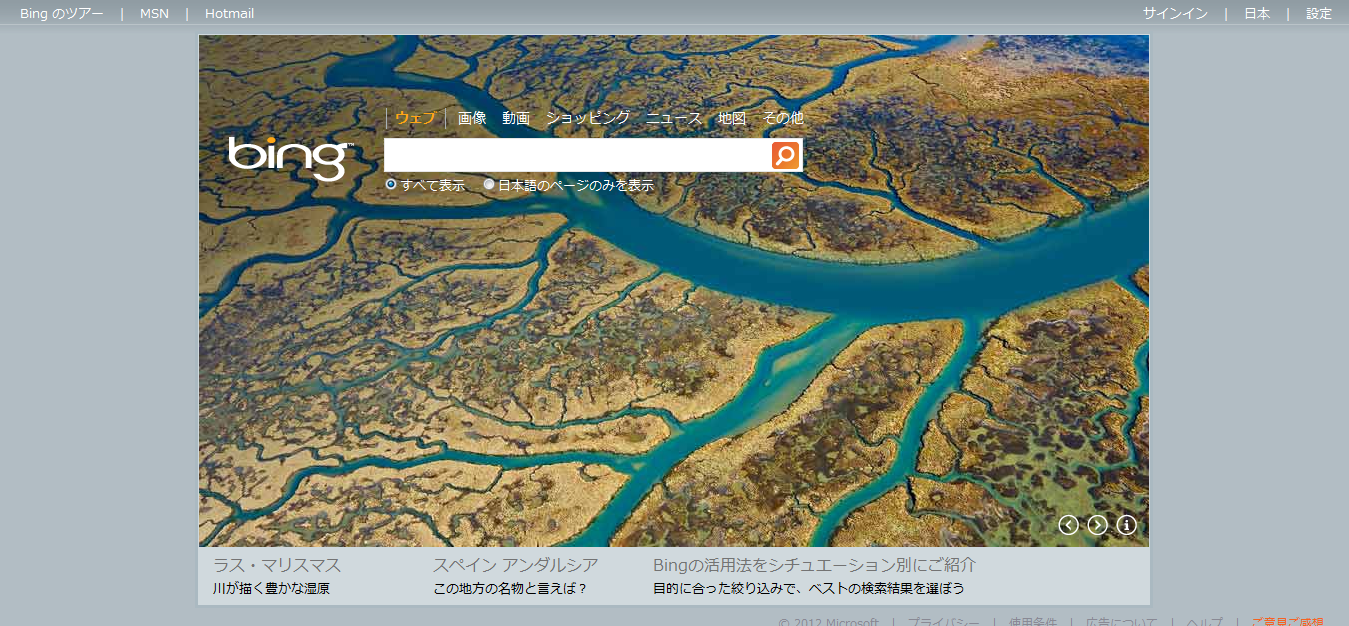Image resolution: width=1349 pixels, height=626 pixels.
Task: Change region via the 日本 link
Action: (1257, 13)
